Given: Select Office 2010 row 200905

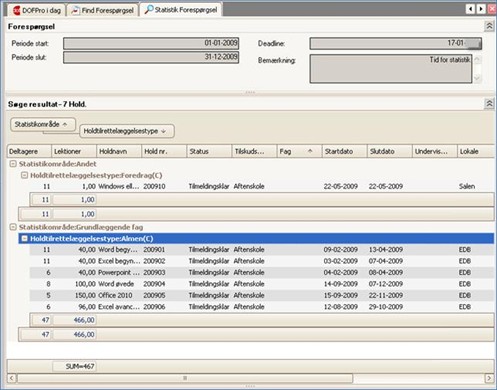Looking at the screenshot, I should tap(262, 295).
